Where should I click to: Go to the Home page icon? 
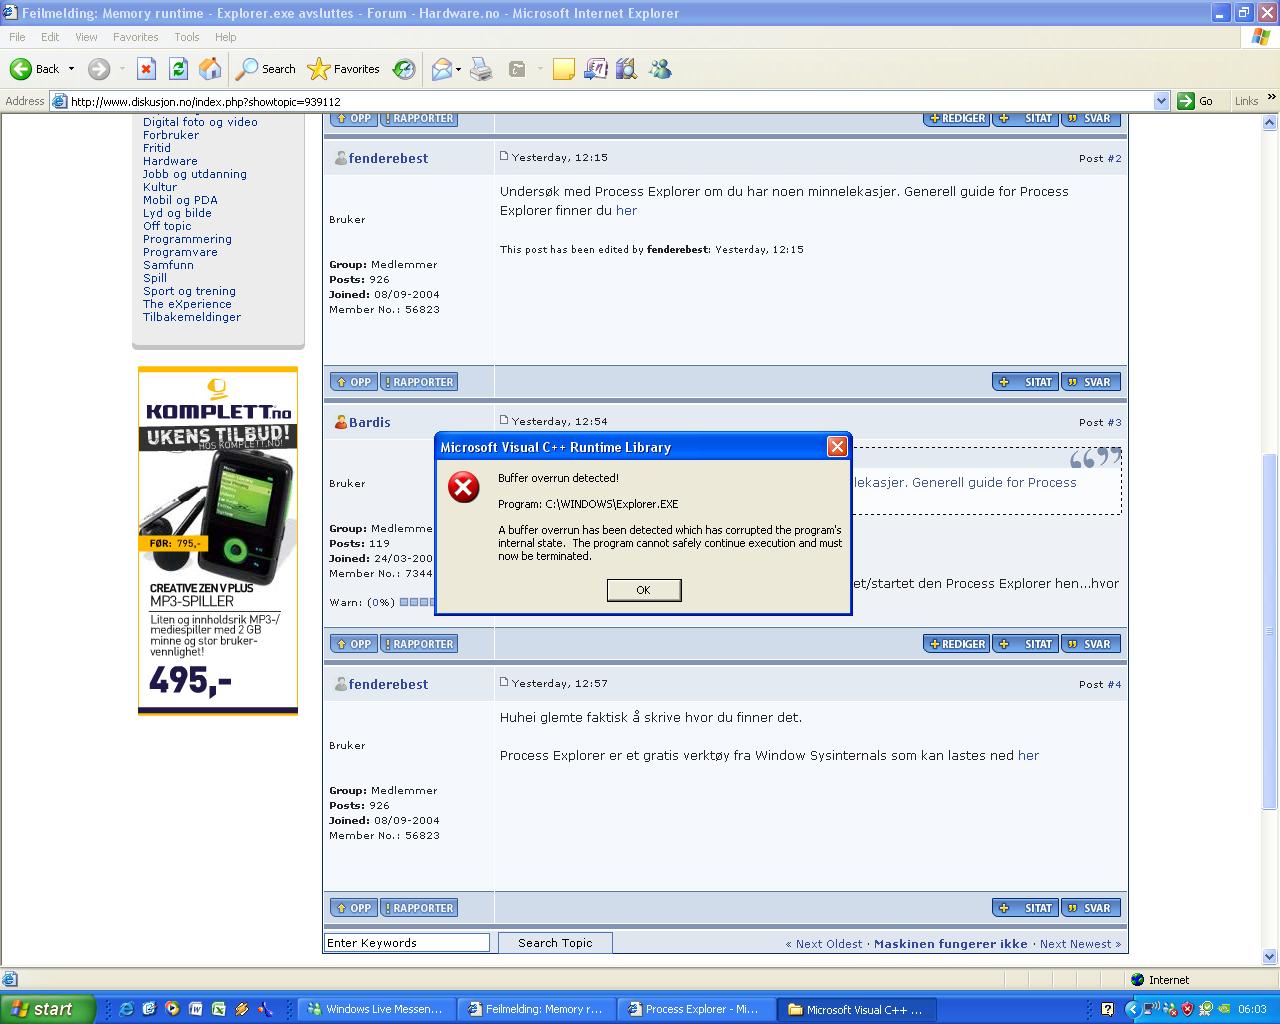pos(210,69)
